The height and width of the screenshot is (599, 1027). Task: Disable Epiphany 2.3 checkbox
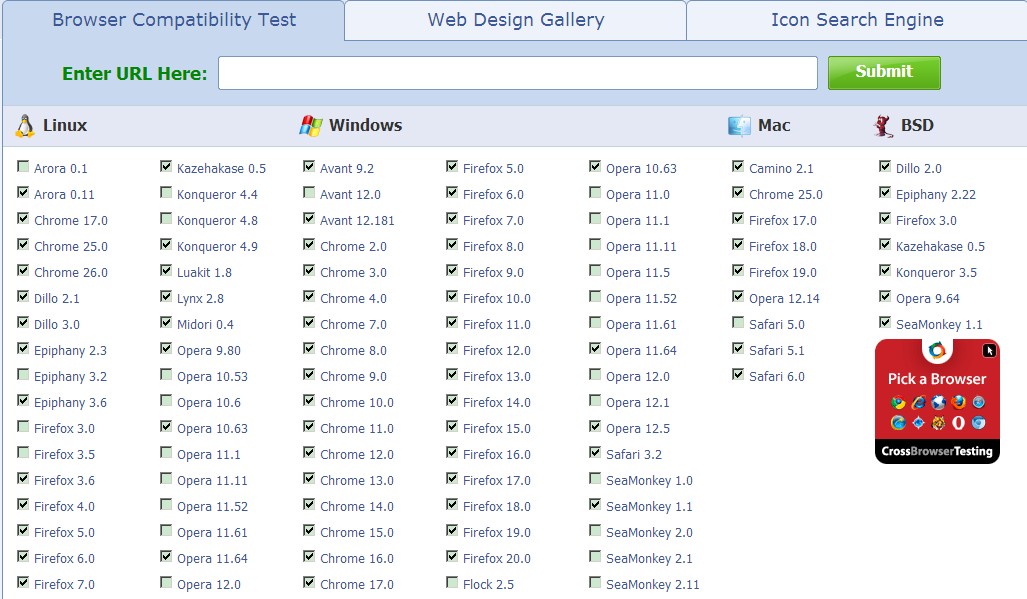[x=23, y=348]
